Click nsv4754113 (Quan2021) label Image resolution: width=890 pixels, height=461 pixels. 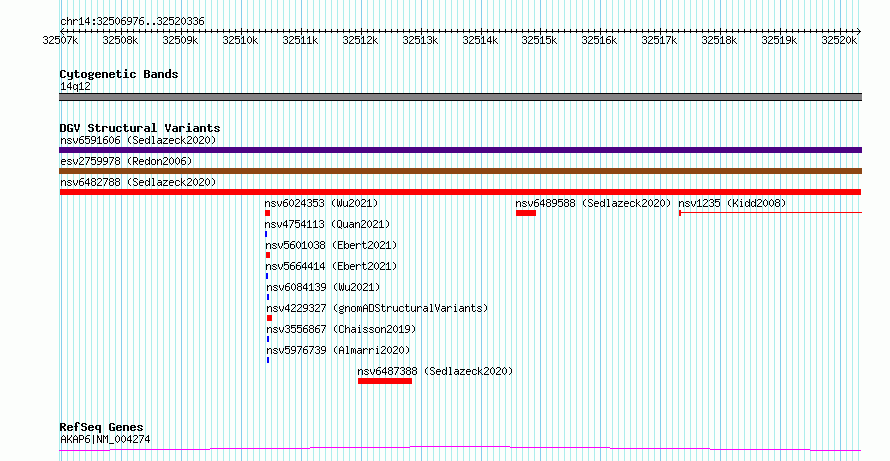pyautogui.click(x=328, y=224)
